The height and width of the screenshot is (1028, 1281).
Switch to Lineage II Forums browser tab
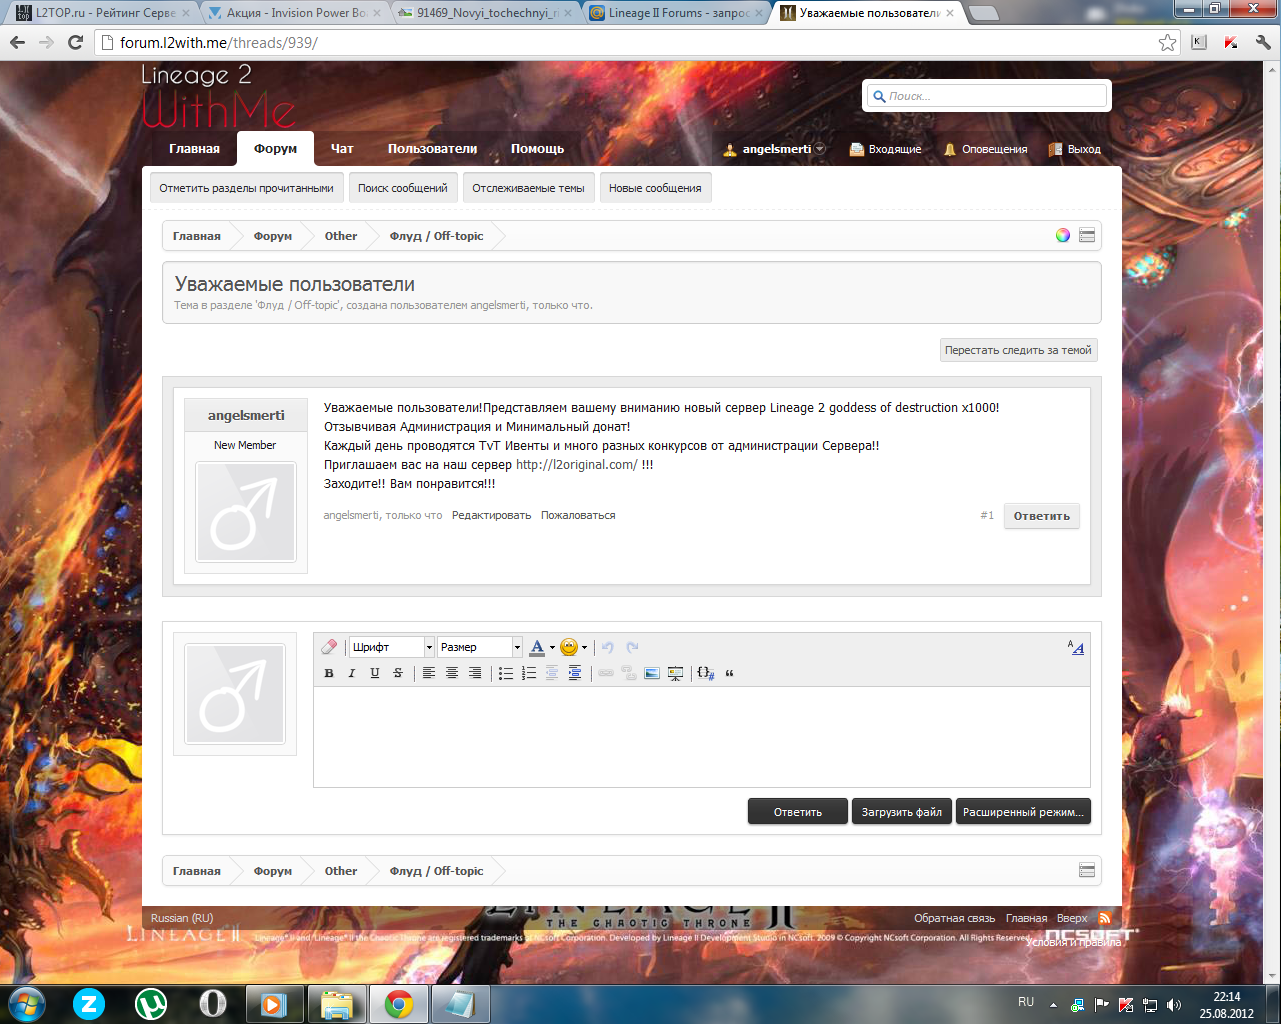pos(676,13)
